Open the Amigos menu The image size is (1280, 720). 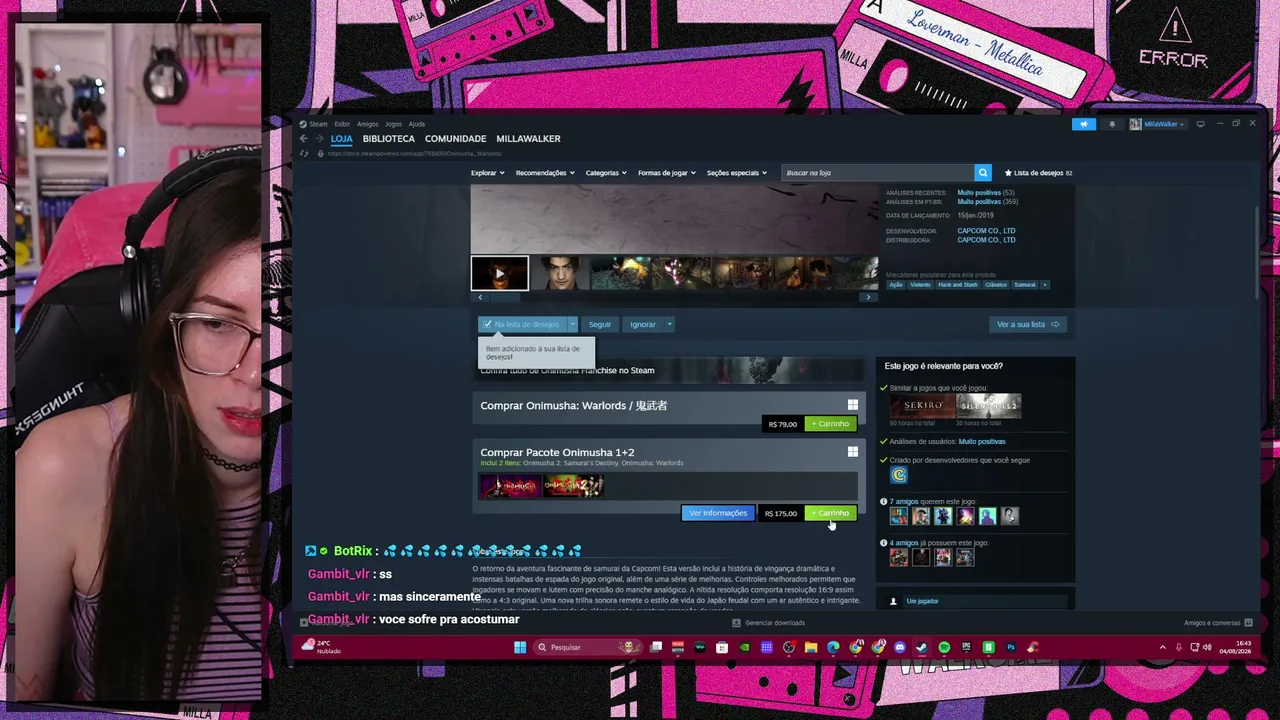click(x=367, y=124)
